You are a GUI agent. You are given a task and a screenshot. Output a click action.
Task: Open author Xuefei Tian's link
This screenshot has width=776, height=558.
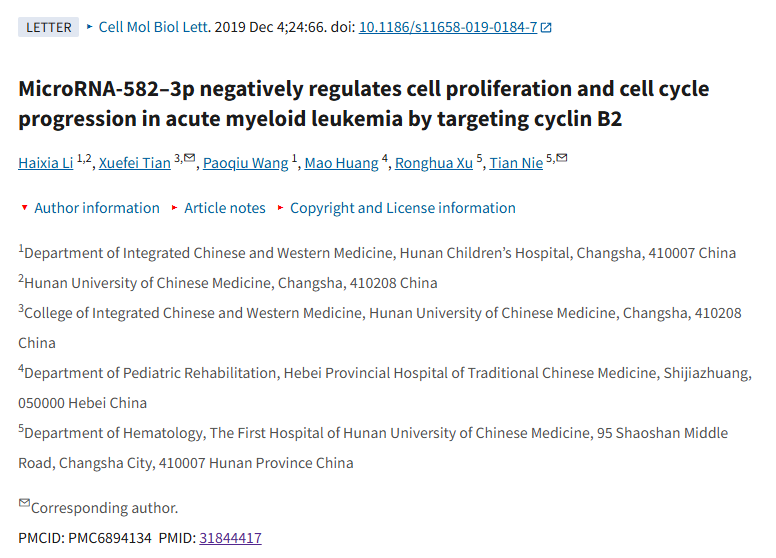tap(135, 163)
